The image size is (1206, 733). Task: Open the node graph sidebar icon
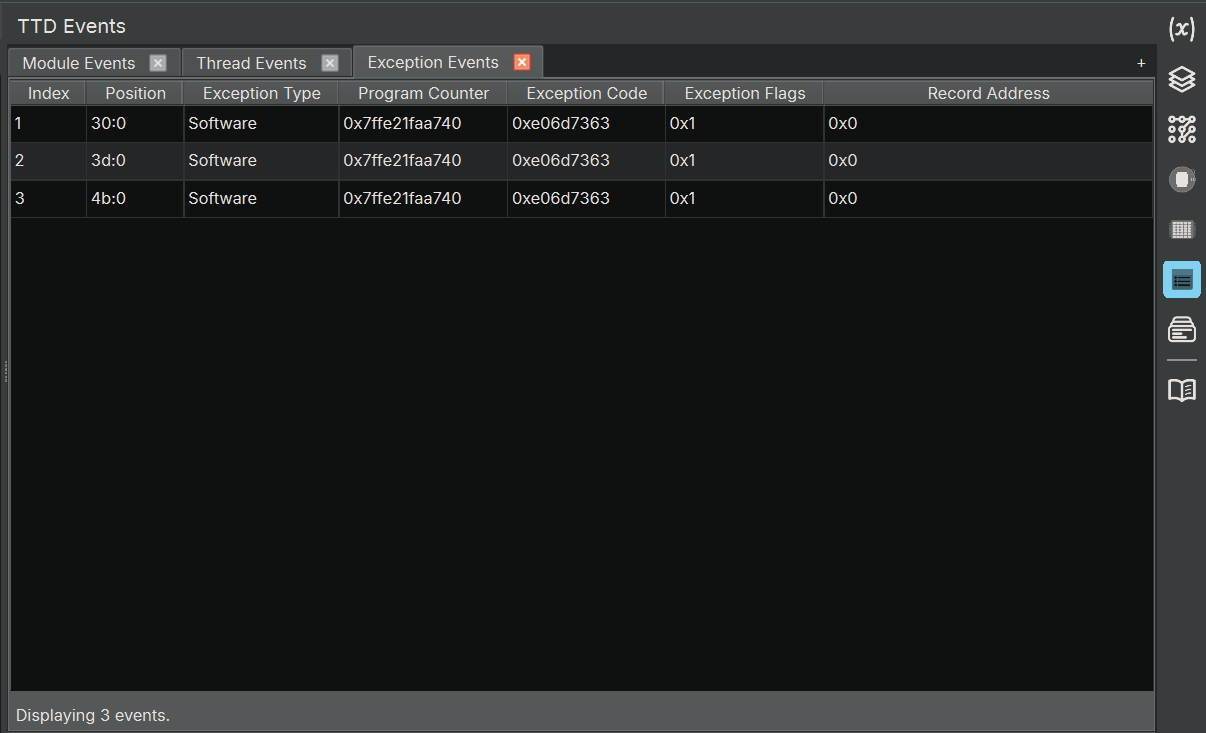click(x=1181, y=129)
